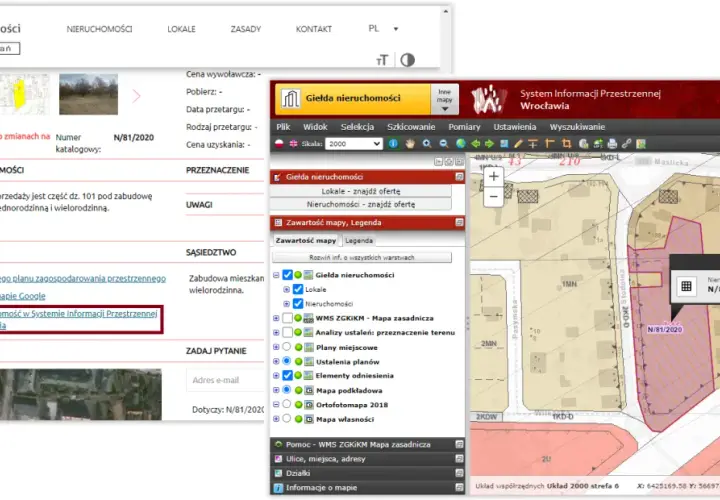Click the crop-shaped measurement icon in toolbar
This screenshot has height=500, width=720.
coord(566,144)
